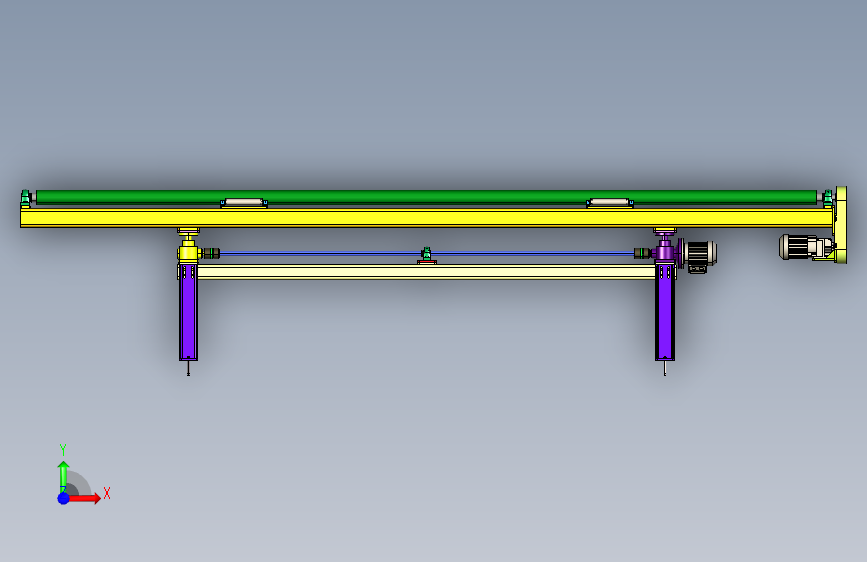The image size is (867, 562).
Task: Select the right white bracket under roller
Action: tap(610, 203)
